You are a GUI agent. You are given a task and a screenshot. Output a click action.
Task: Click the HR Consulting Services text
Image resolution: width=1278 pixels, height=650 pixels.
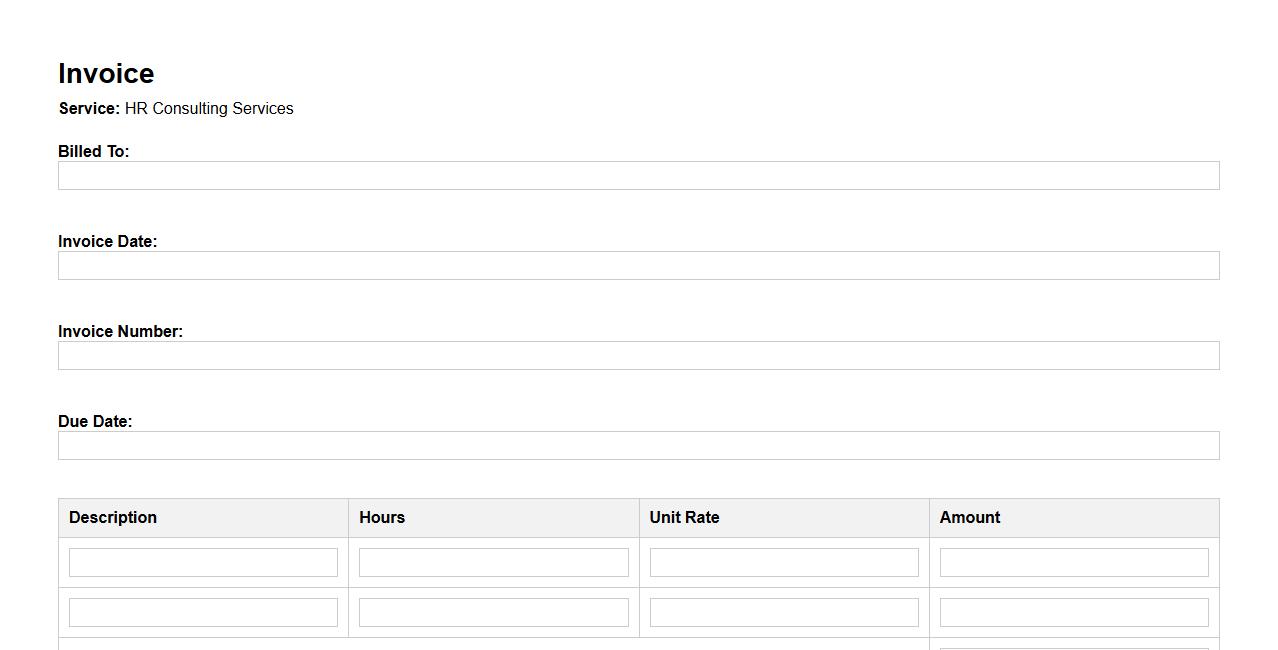(x=209, y=109)
